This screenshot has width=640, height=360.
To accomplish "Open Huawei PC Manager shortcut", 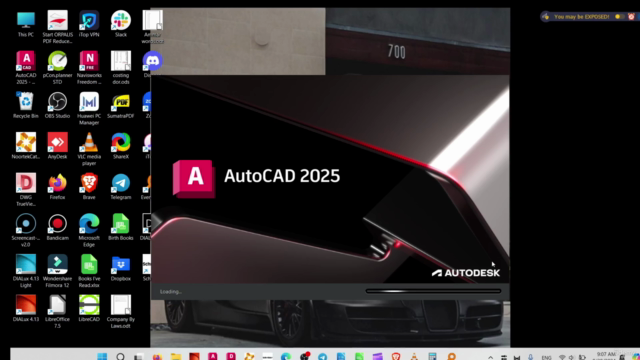I will 89,108.
